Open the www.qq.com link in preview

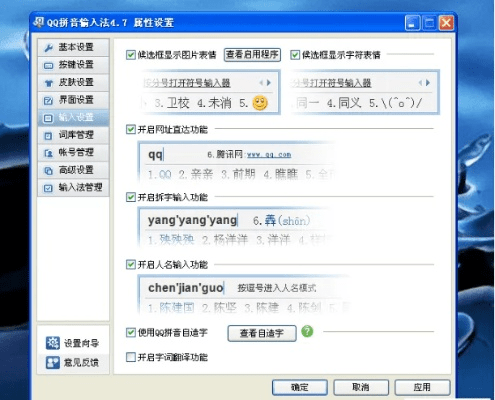tap(269, 155)
